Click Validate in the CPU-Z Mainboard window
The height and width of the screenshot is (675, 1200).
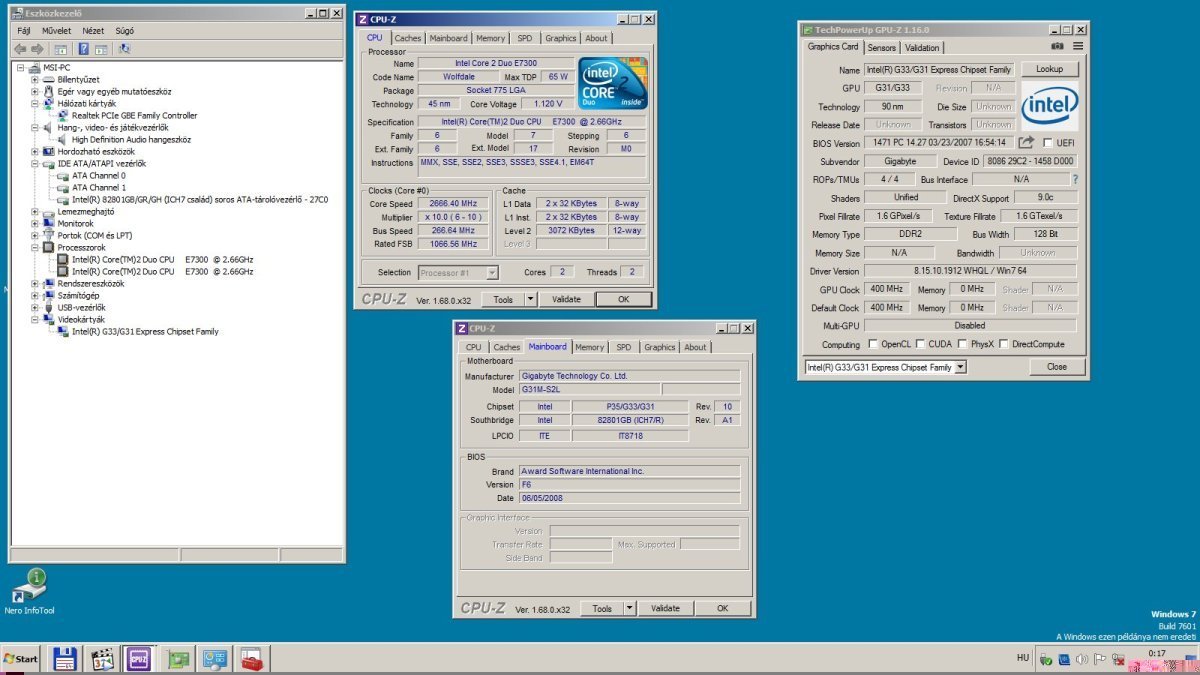(665, 608)
